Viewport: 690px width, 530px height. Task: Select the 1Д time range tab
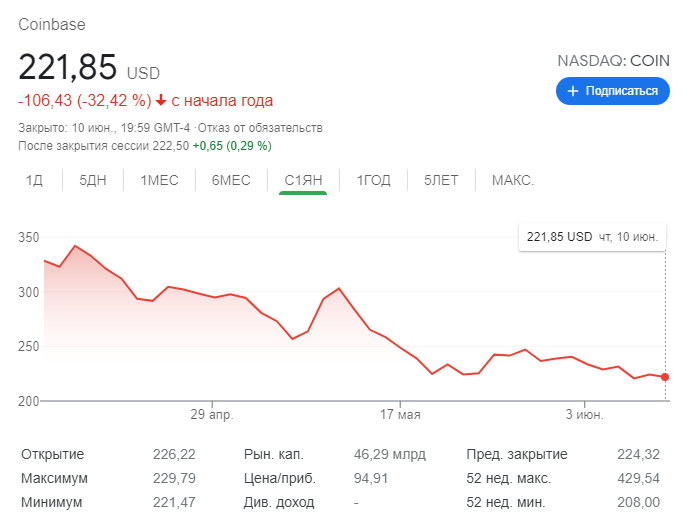click(35, 180)
